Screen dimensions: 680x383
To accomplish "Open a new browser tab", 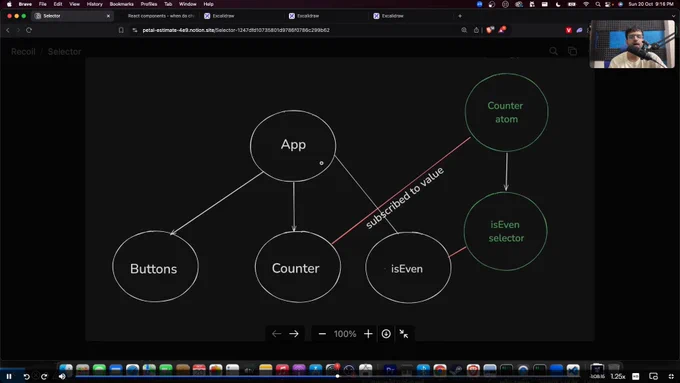I will pos(460,16).
